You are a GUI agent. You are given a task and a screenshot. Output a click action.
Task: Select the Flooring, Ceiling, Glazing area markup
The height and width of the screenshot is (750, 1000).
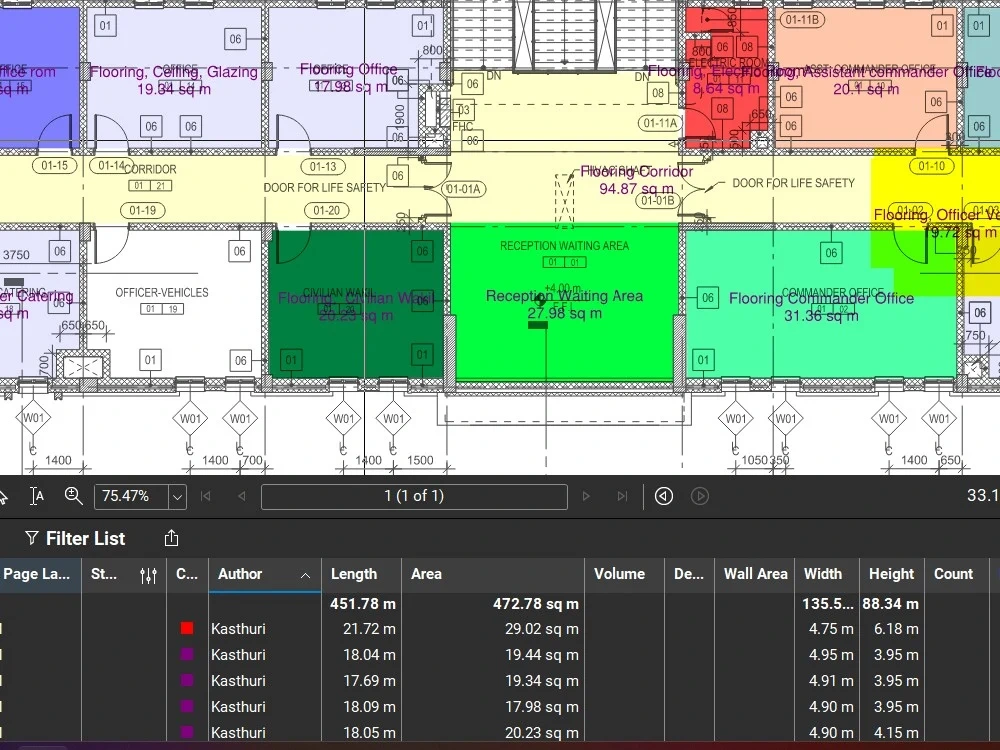[174, 80]
